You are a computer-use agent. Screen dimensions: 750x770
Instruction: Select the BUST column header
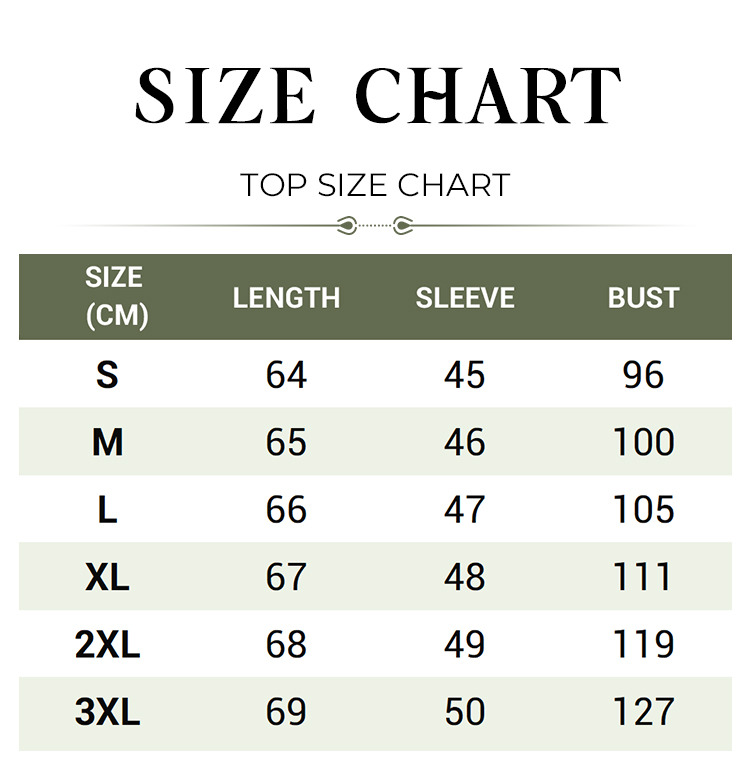pyautogui.click(x=643, y=298)
